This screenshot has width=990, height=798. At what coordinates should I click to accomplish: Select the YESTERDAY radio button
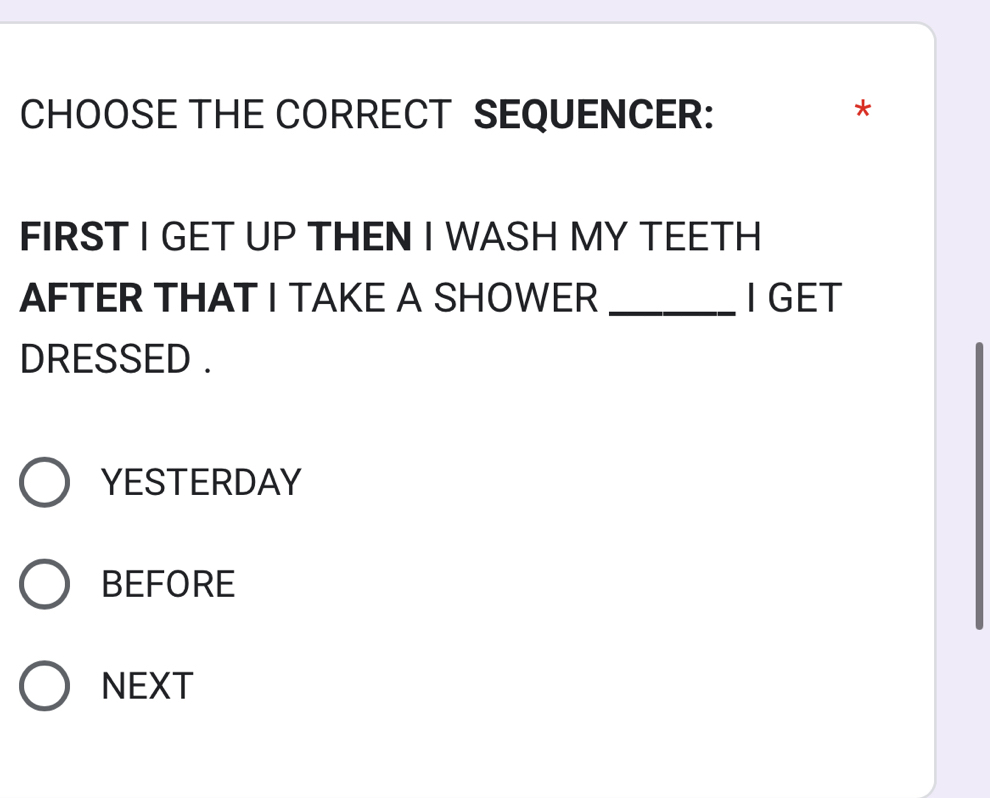coord(45,483)
